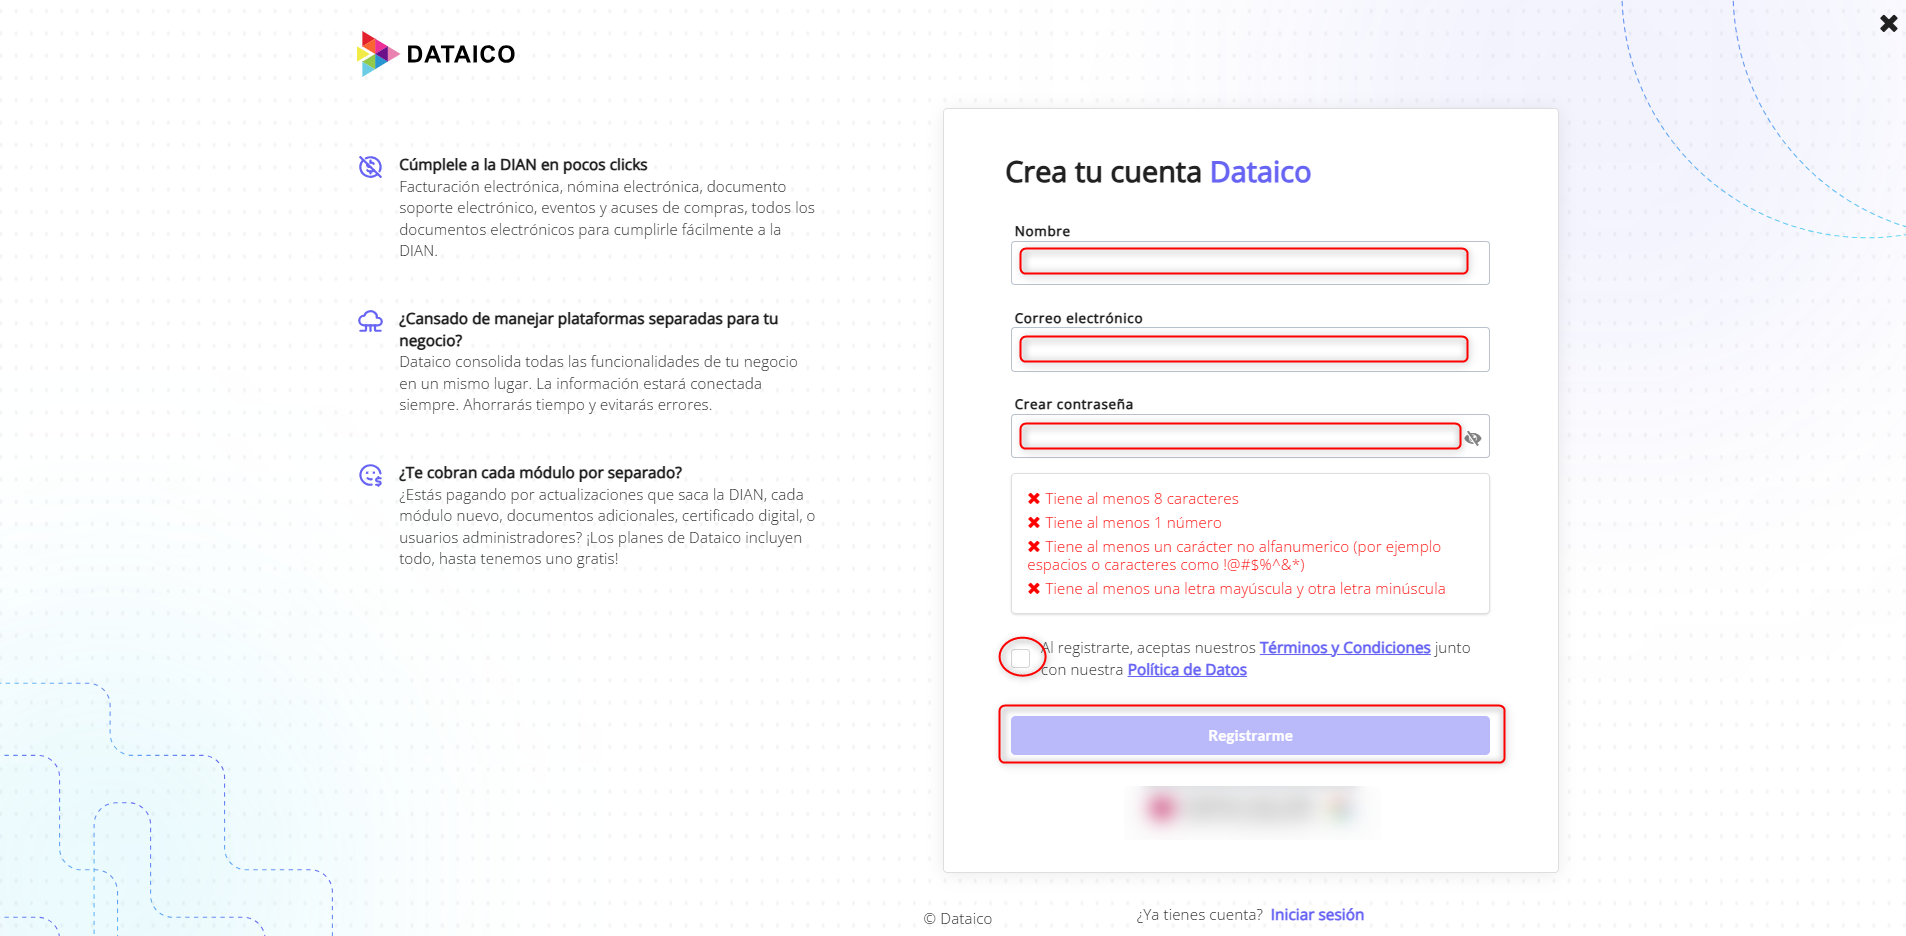Click the red X beside 'carácter no alfanumerico' requirement
The height and width of the screenshot is (936, 1906).
(x=1034, y=546)
